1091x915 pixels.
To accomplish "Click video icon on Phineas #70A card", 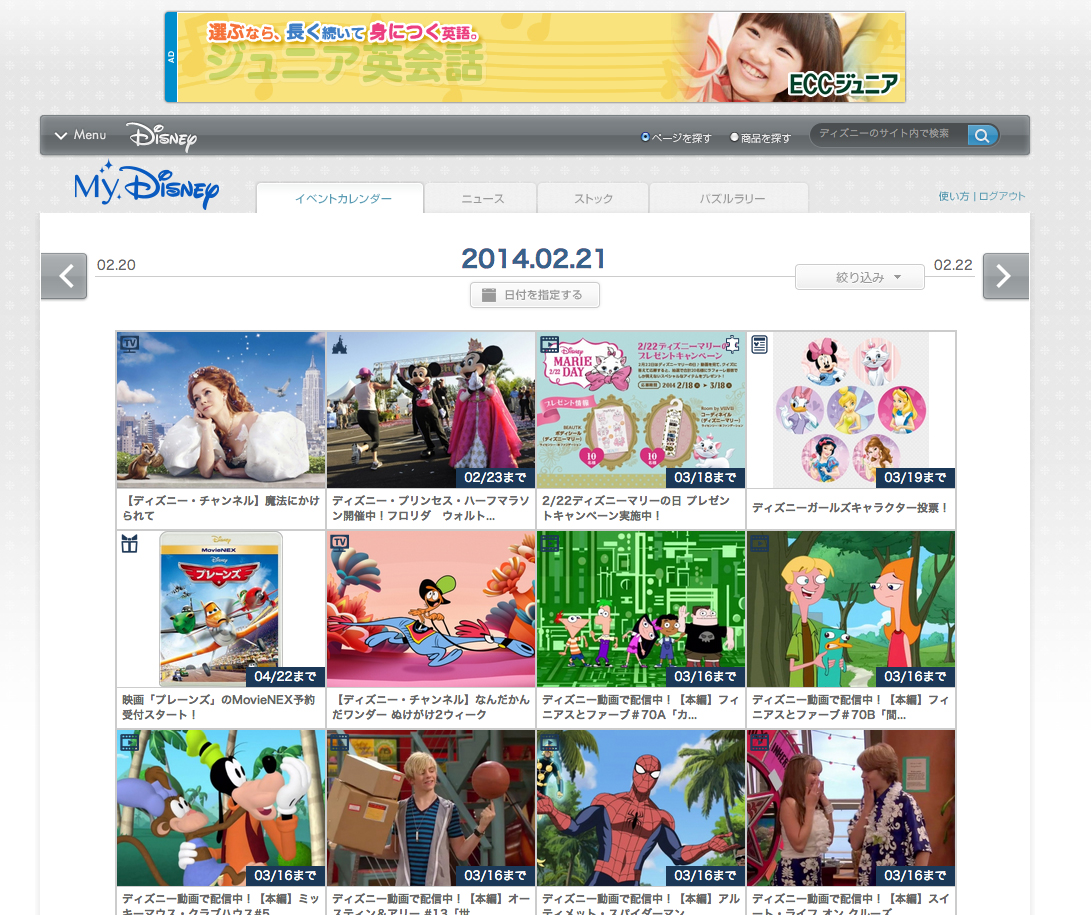I will 550,543.
